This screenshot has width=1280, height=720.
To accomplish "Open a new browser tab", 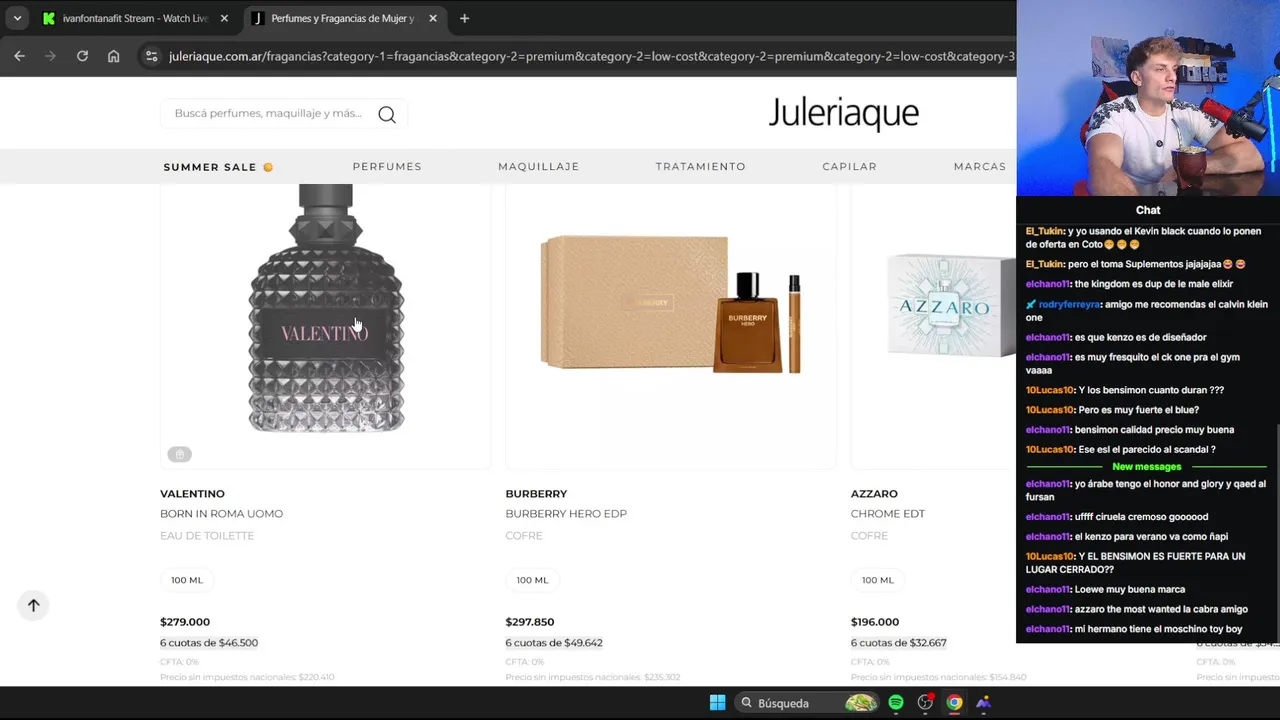I will [x=464, y=18].
